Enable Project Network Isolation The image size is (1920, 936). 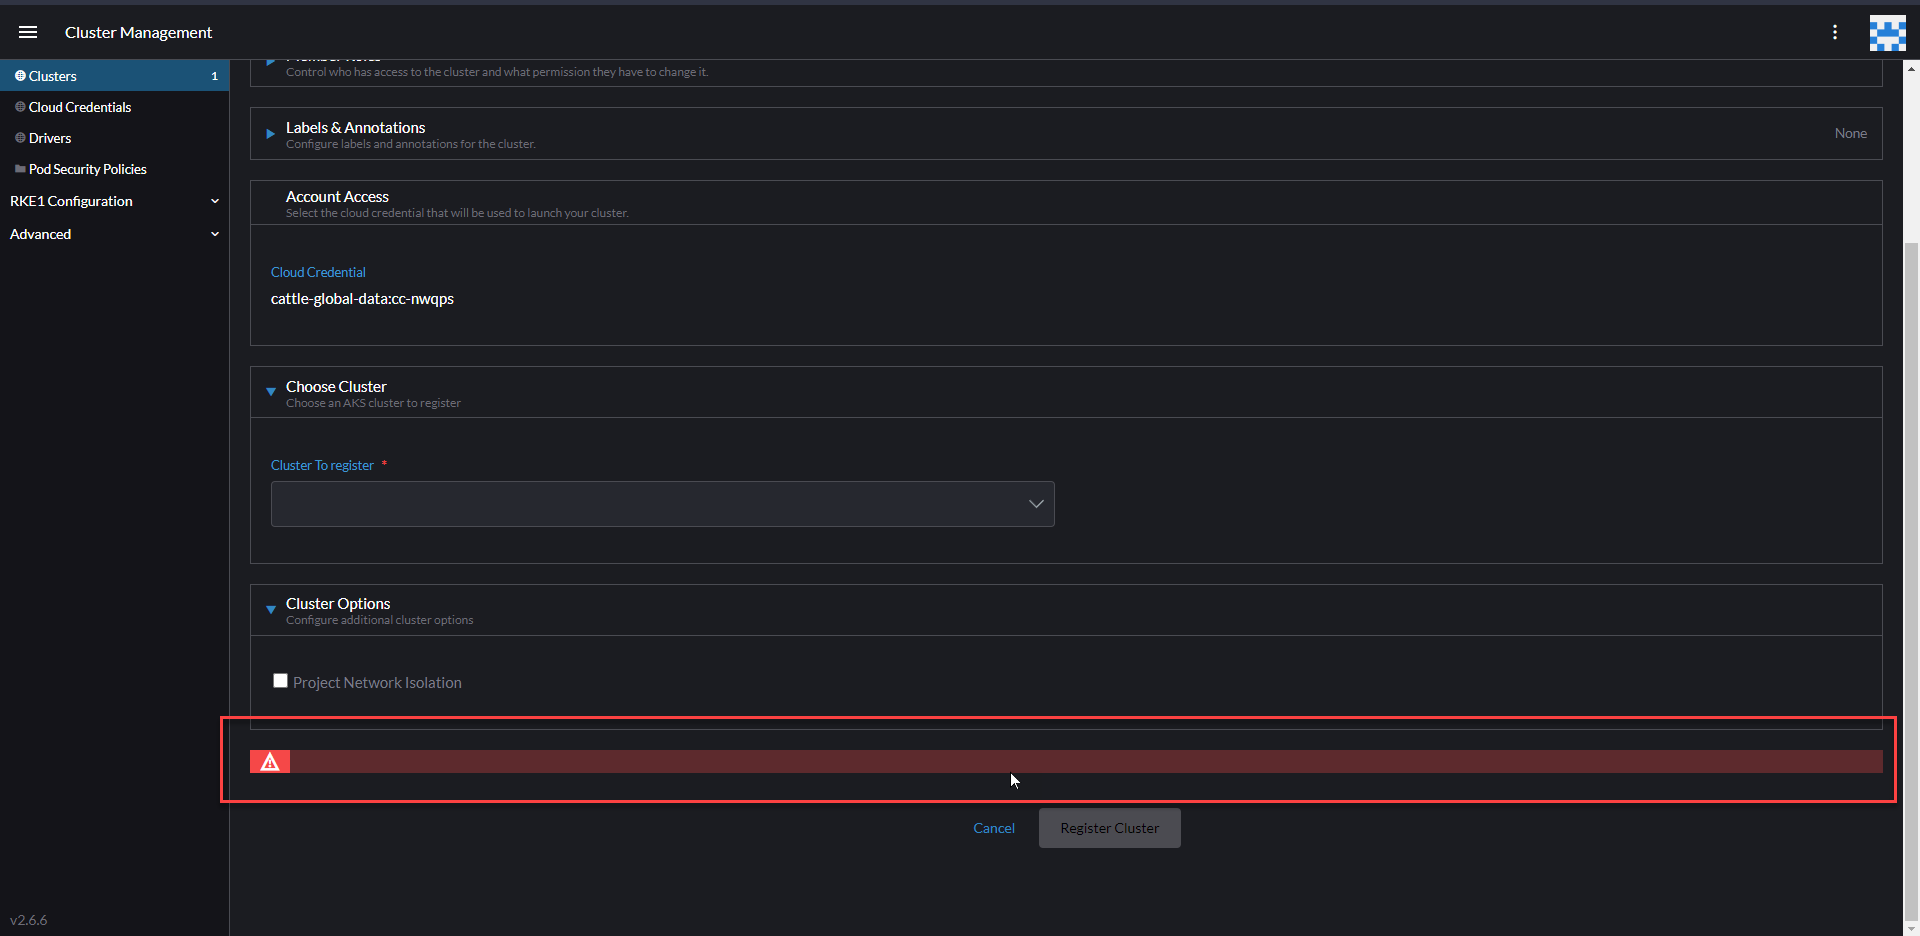(280, 680)
